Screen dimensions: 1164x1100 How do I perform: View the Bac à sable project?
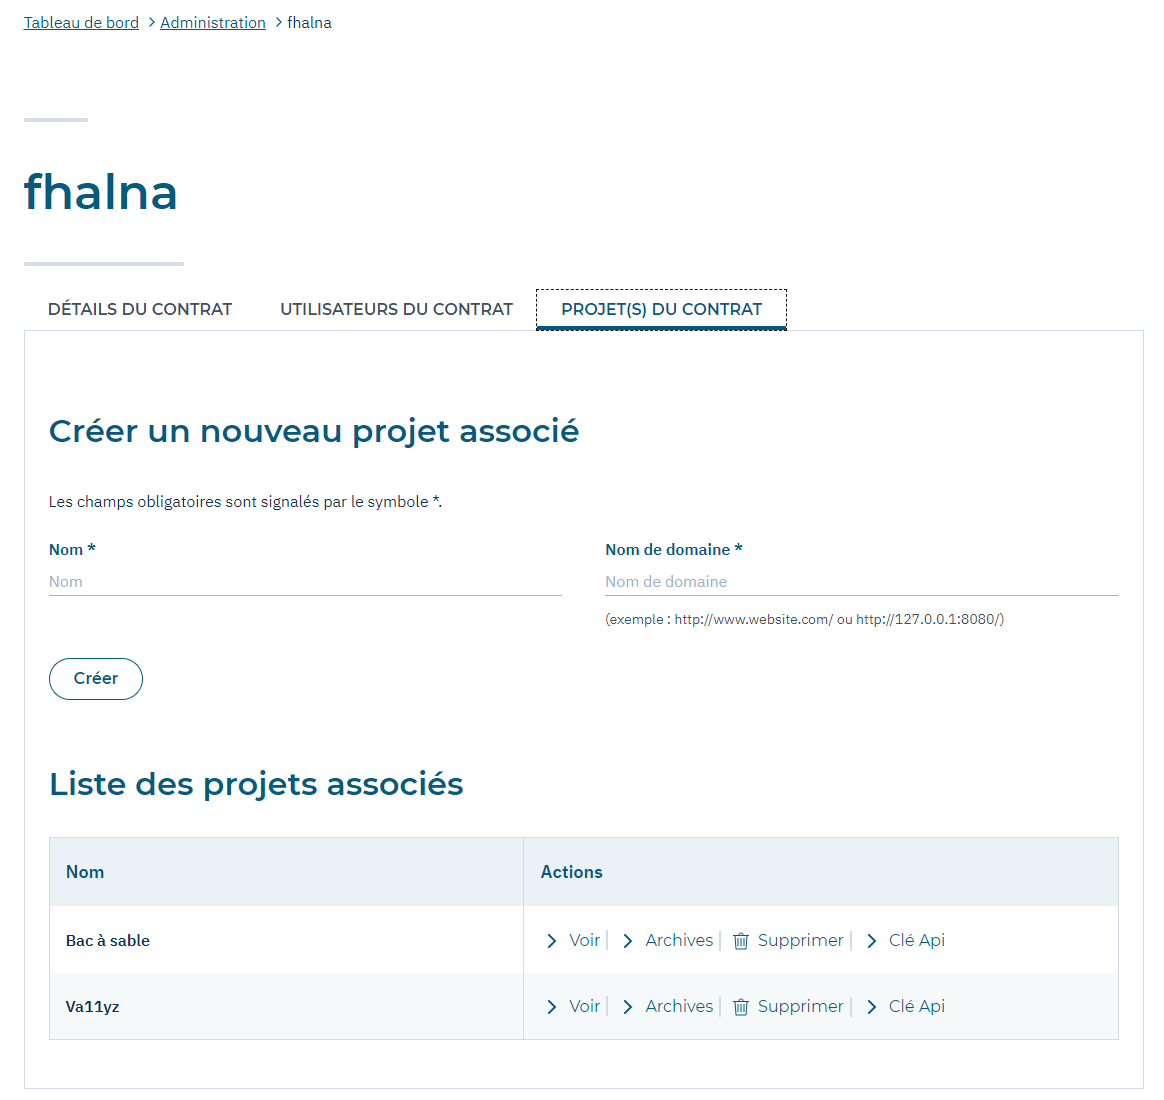point(584,940)
